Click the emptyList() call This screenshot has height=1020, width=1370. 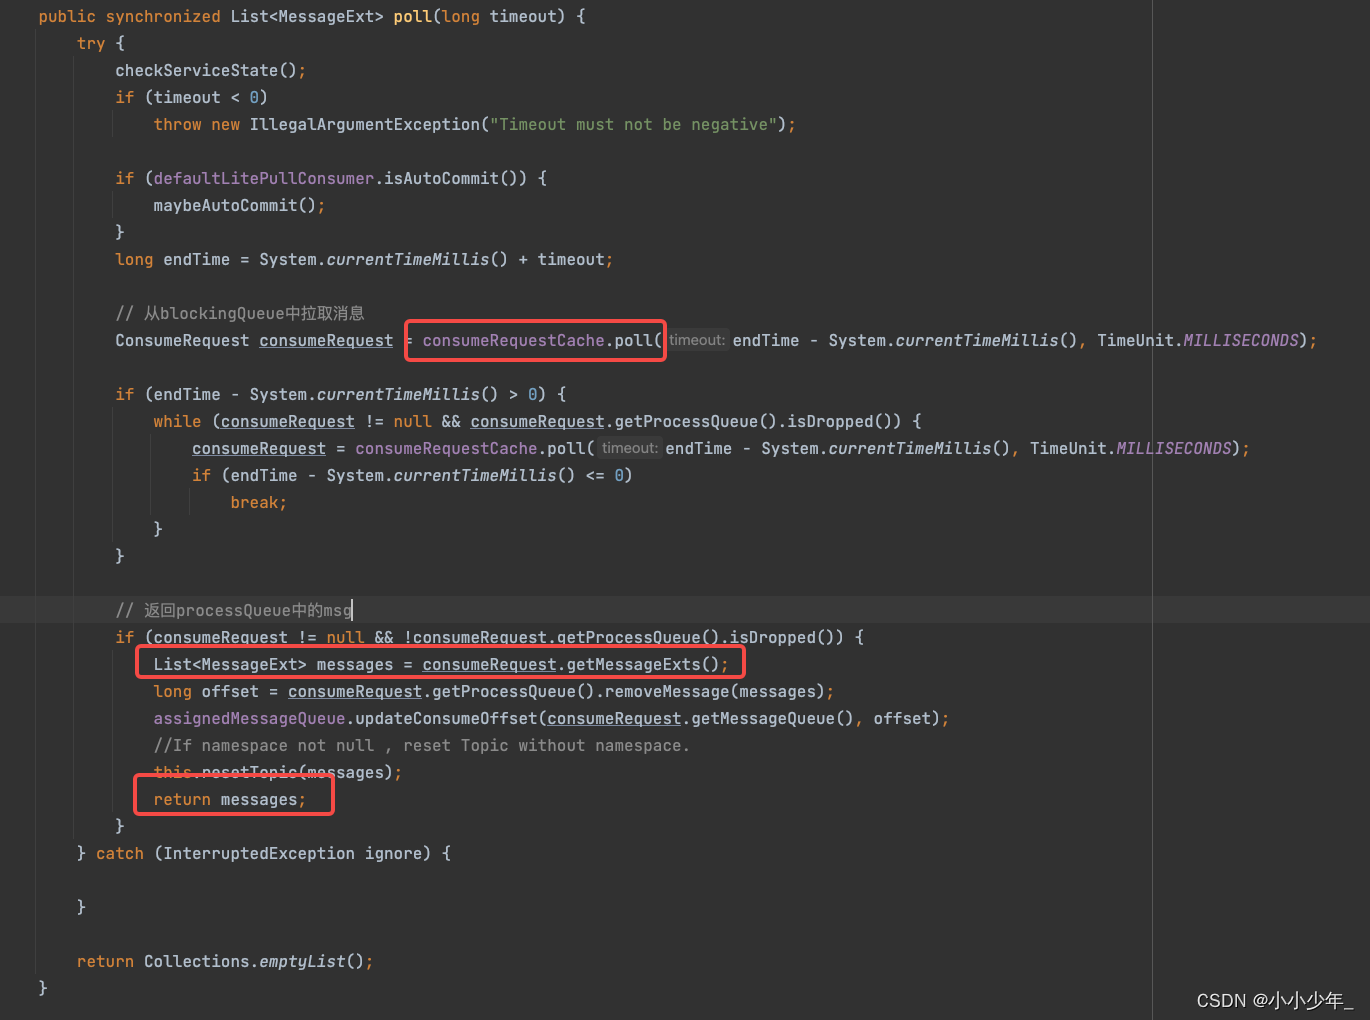312,962
